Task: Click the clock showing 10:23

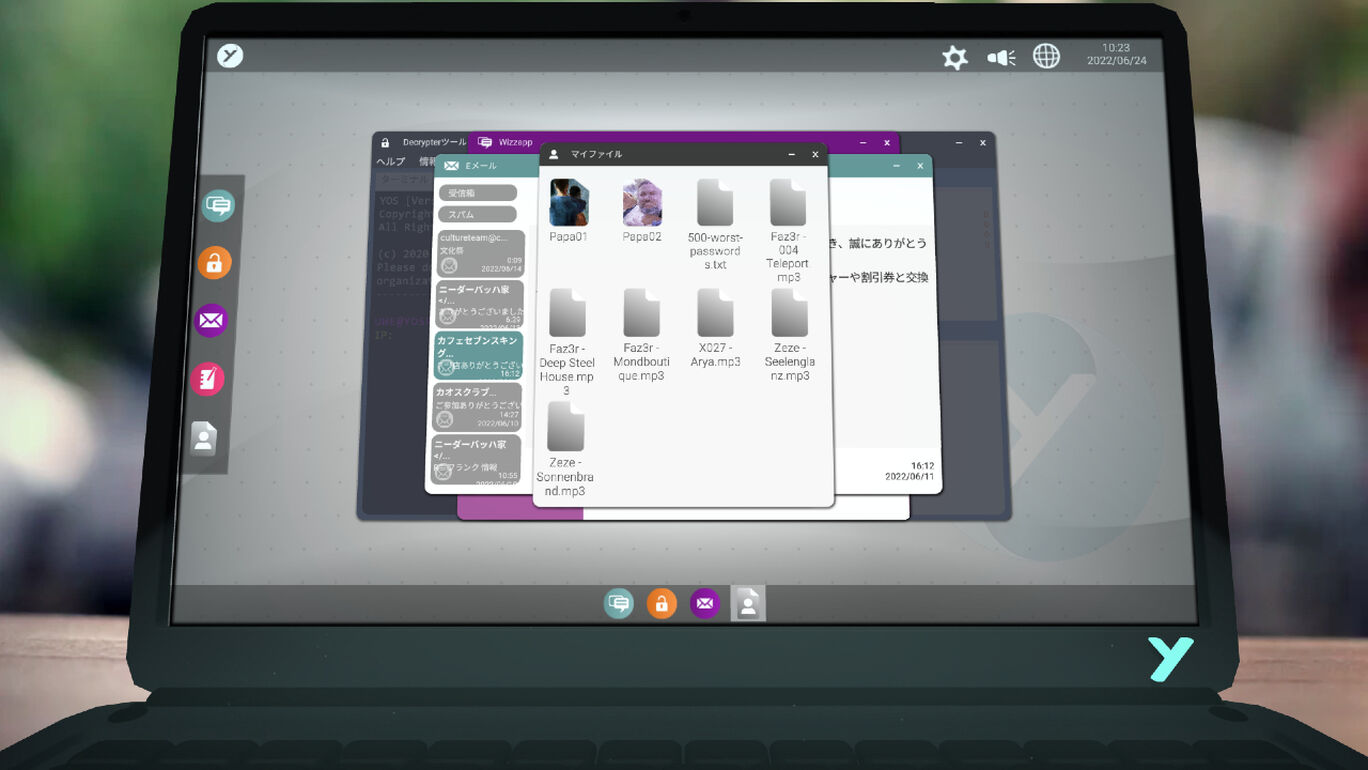Action: [1116, 48]
